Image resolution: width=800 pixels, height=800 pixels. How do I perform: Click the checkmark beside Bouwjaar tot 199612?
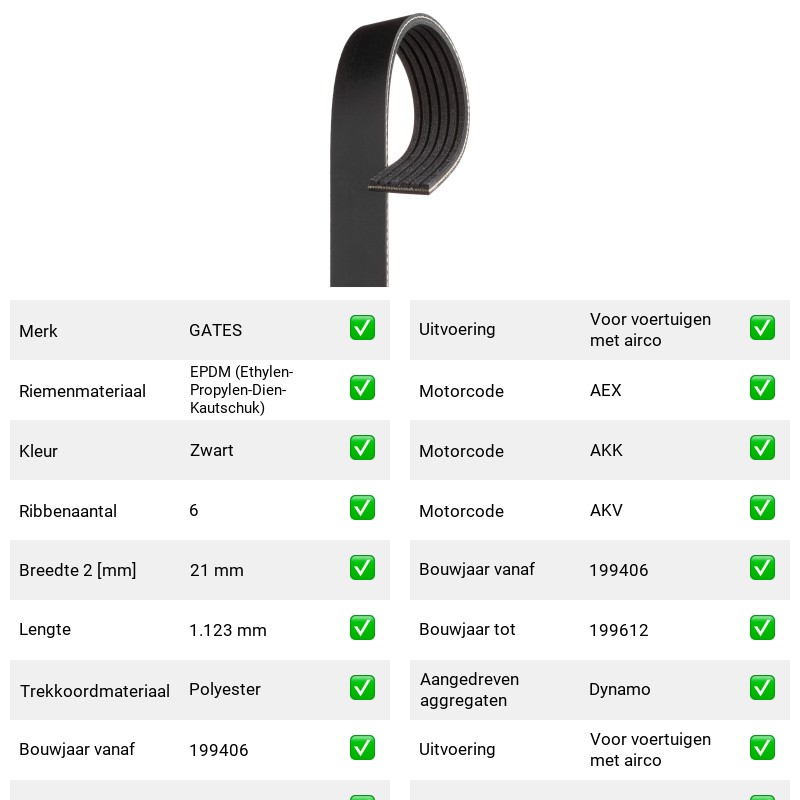point(762,628)
